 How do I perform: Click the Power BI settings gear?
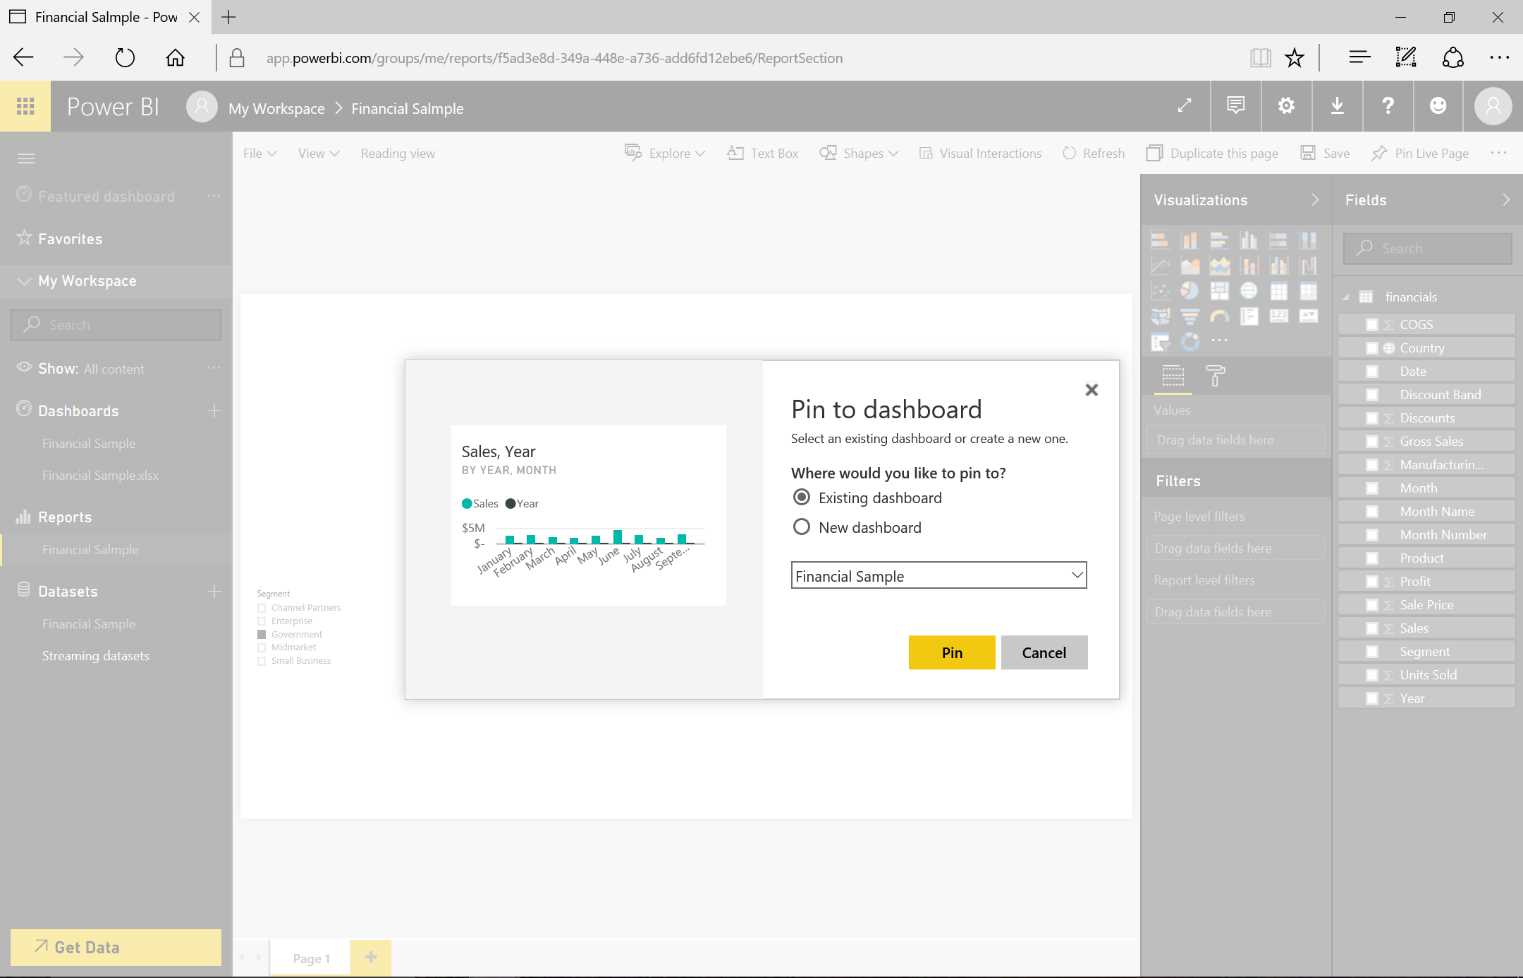click(1286, 106)
